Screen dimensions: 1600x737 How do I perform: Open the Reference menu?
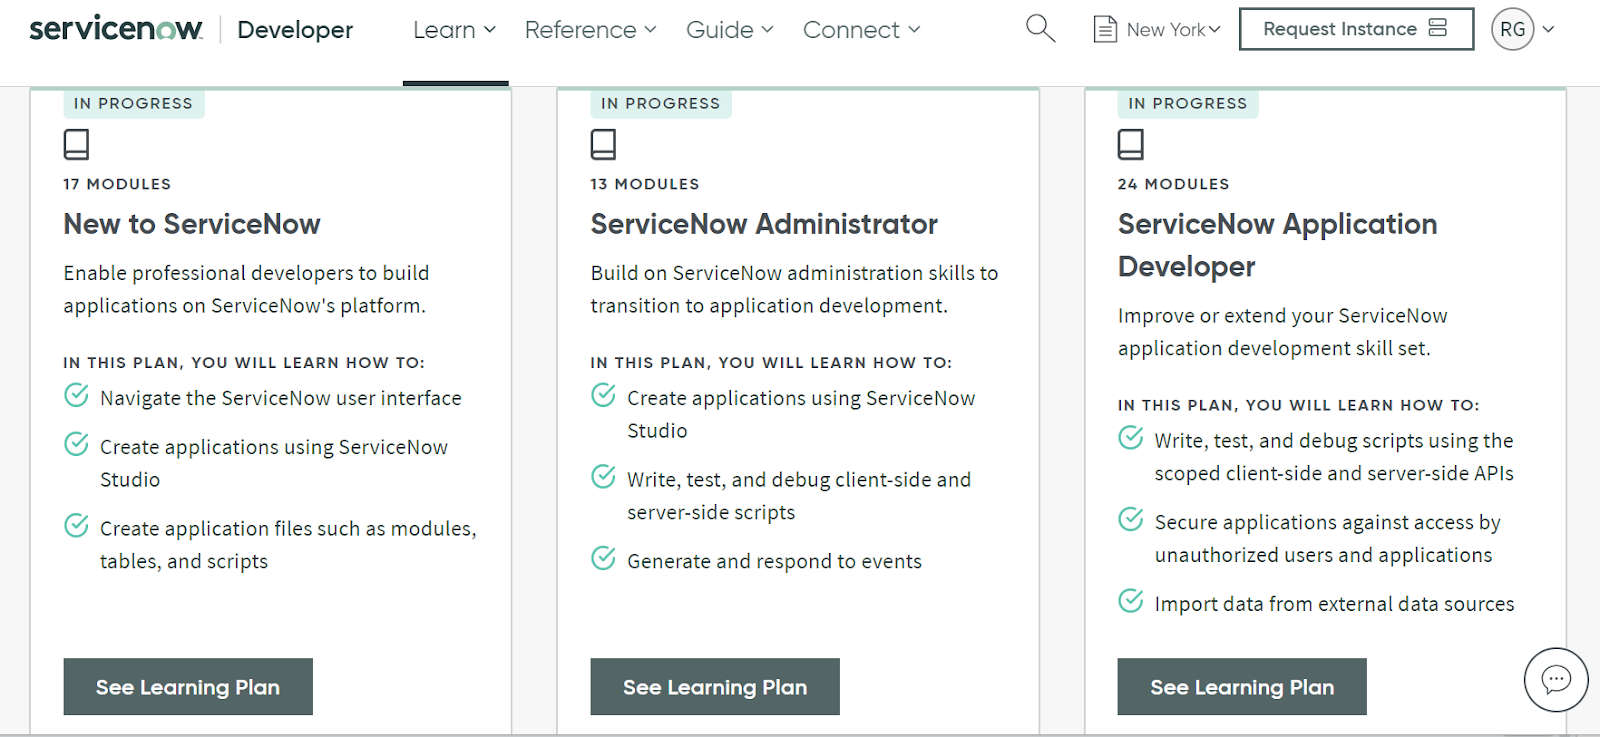(590, 30)
